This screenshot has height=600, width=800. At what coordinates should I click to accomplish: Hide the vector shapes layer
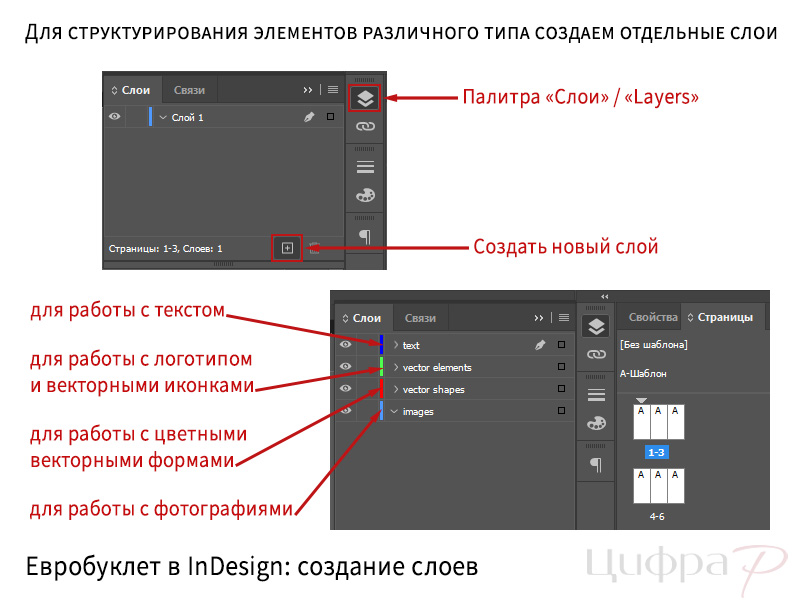(x=345, y=388)
